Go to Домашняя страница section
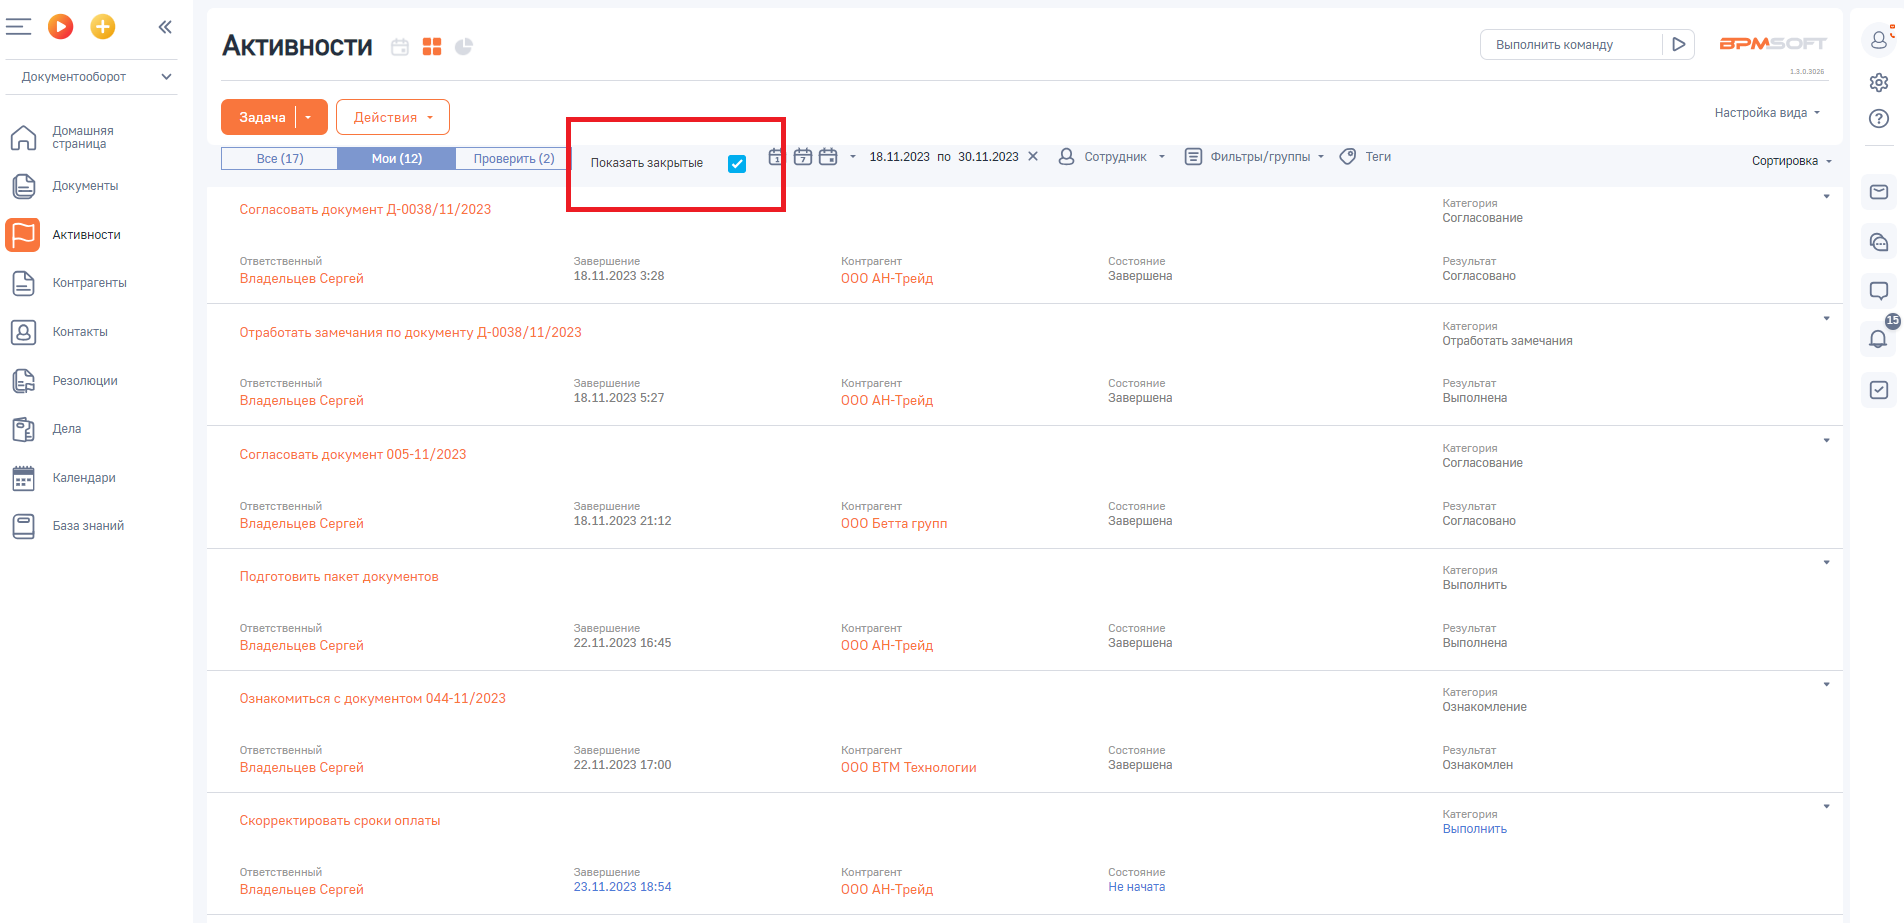Viewport: 1904px width, 923px height. [x=83, y=138]
